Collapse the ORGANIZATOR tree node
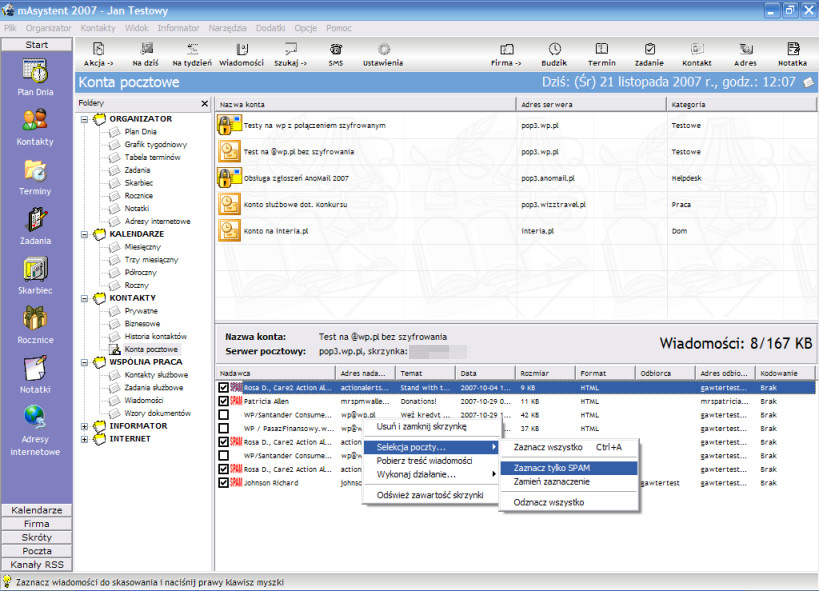 pyautogui.click(x=84, y=119)
